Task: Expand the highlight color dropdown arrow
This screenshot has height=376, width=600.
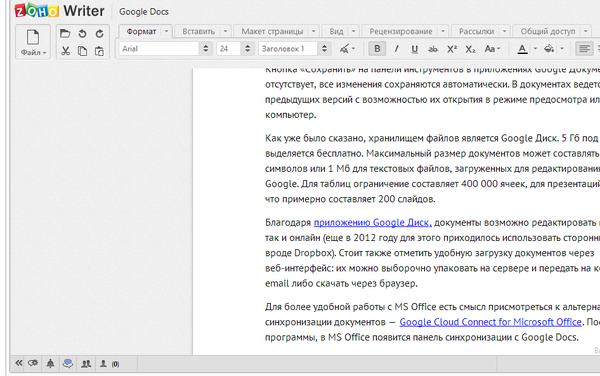Action: 562,49
